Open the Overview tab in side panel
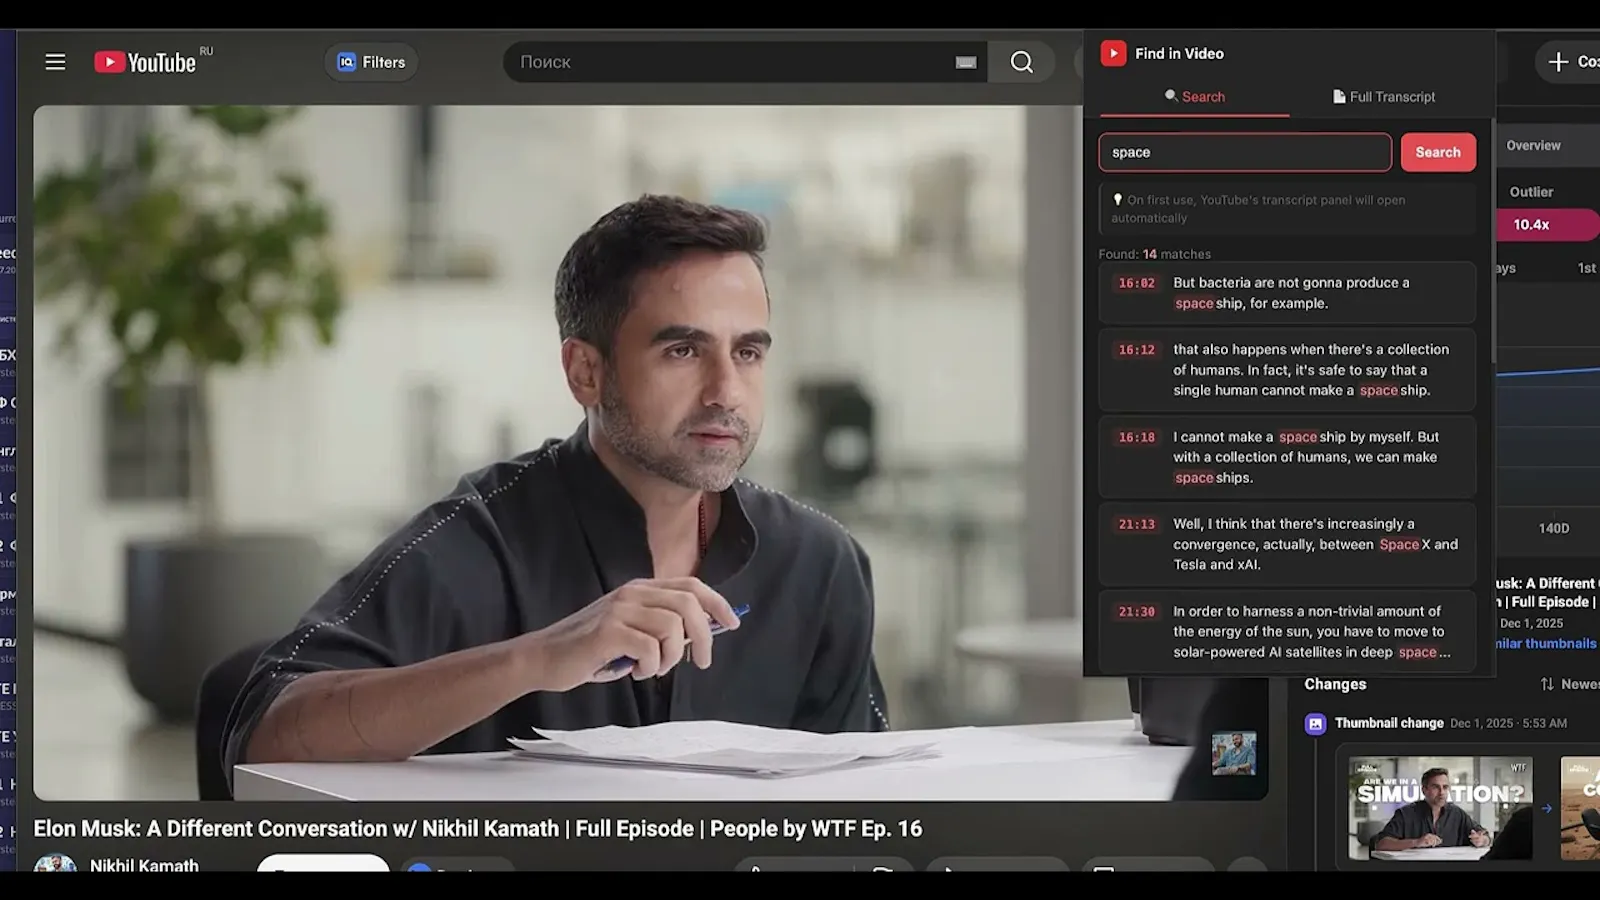This screenshot has height=900, width=1600. click(x=1533, y=145)
